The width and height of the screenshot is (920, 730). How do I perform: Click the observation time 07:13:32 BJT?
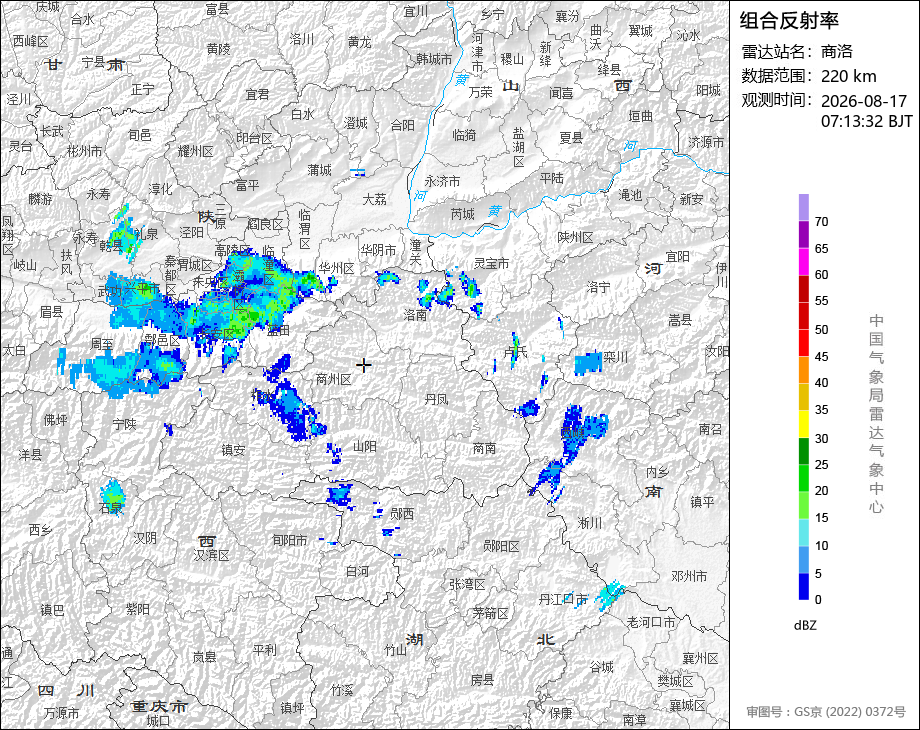click(867, 121)
